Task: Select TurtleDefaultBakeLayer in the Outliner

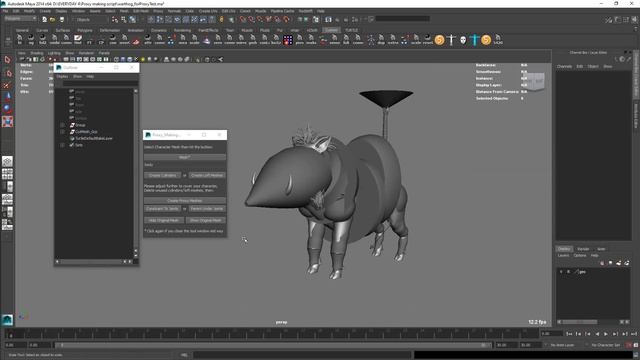Action: 93,138
